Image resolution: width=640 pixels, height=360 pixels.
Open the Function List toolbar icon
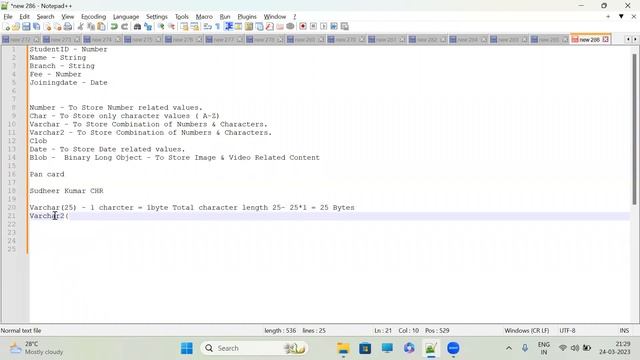point(270,27)
